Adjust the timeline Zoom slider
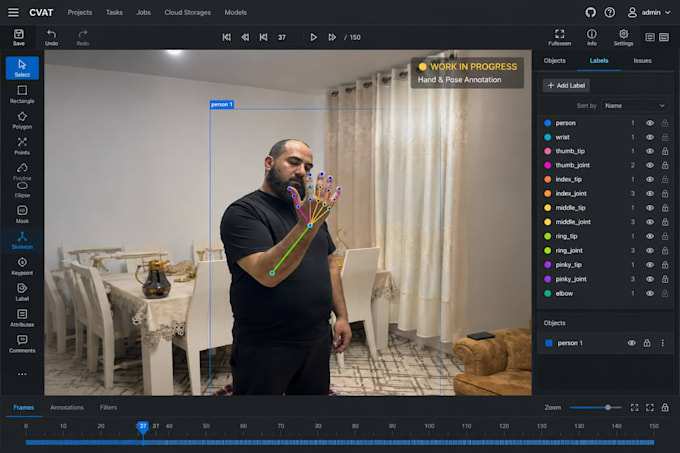Screen dimensions: 680x453 pos(608,407)
